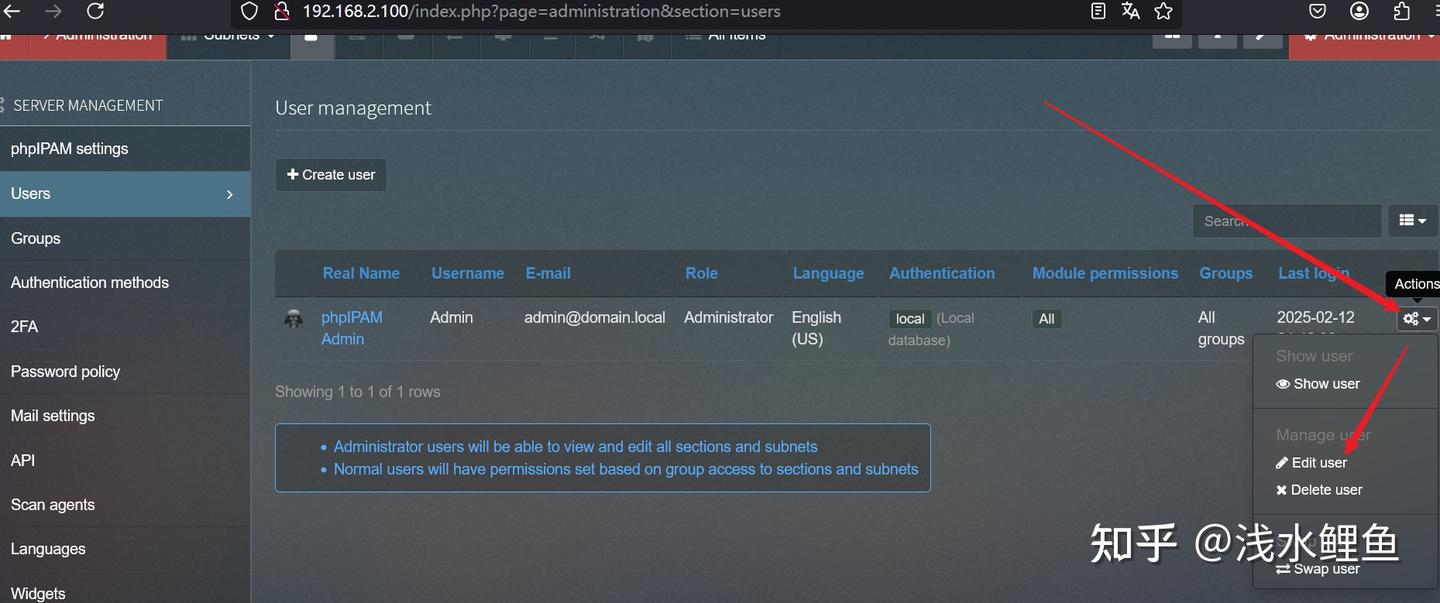Screen dimensions: 1440x603
Task: Click the Search input field
Action: [1287, 220]
